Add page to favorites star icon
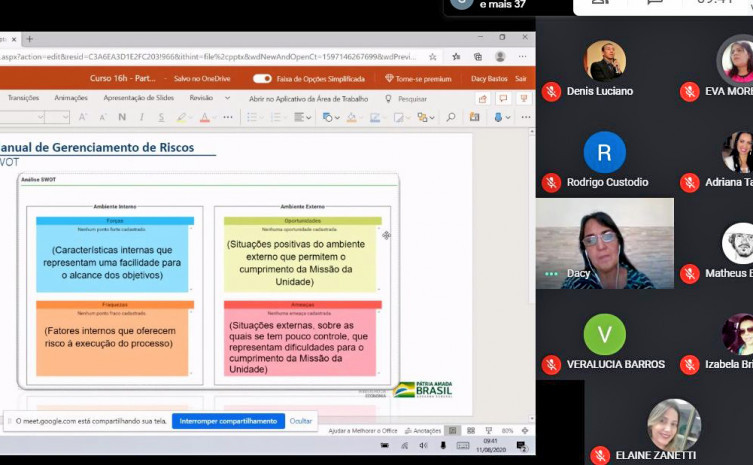 [433, 57]
